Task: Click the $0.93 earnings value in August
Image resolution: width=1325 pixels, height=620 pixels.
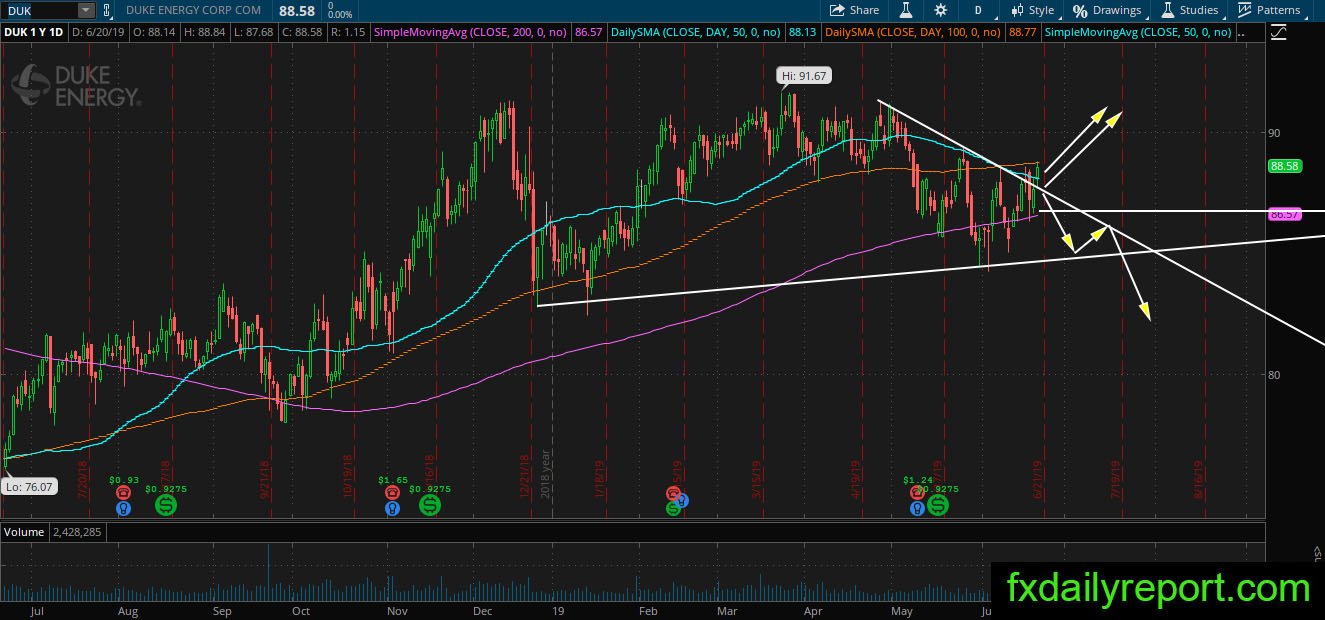Action: [x=122, y=480]
